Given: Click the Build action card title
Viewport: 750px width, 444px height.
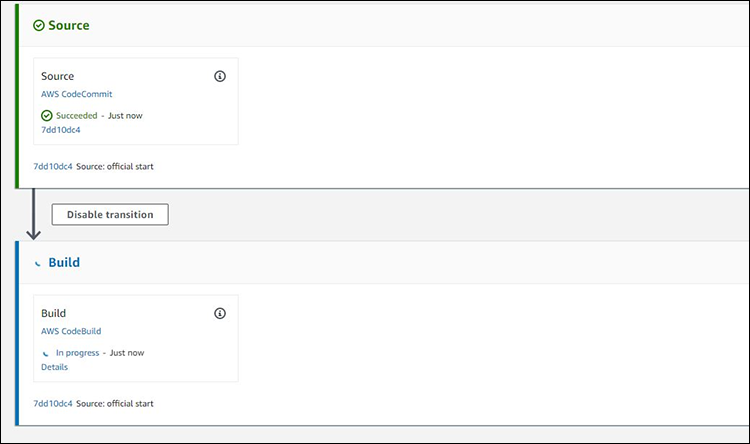Looking at the screenshot, I should (54, 313).
